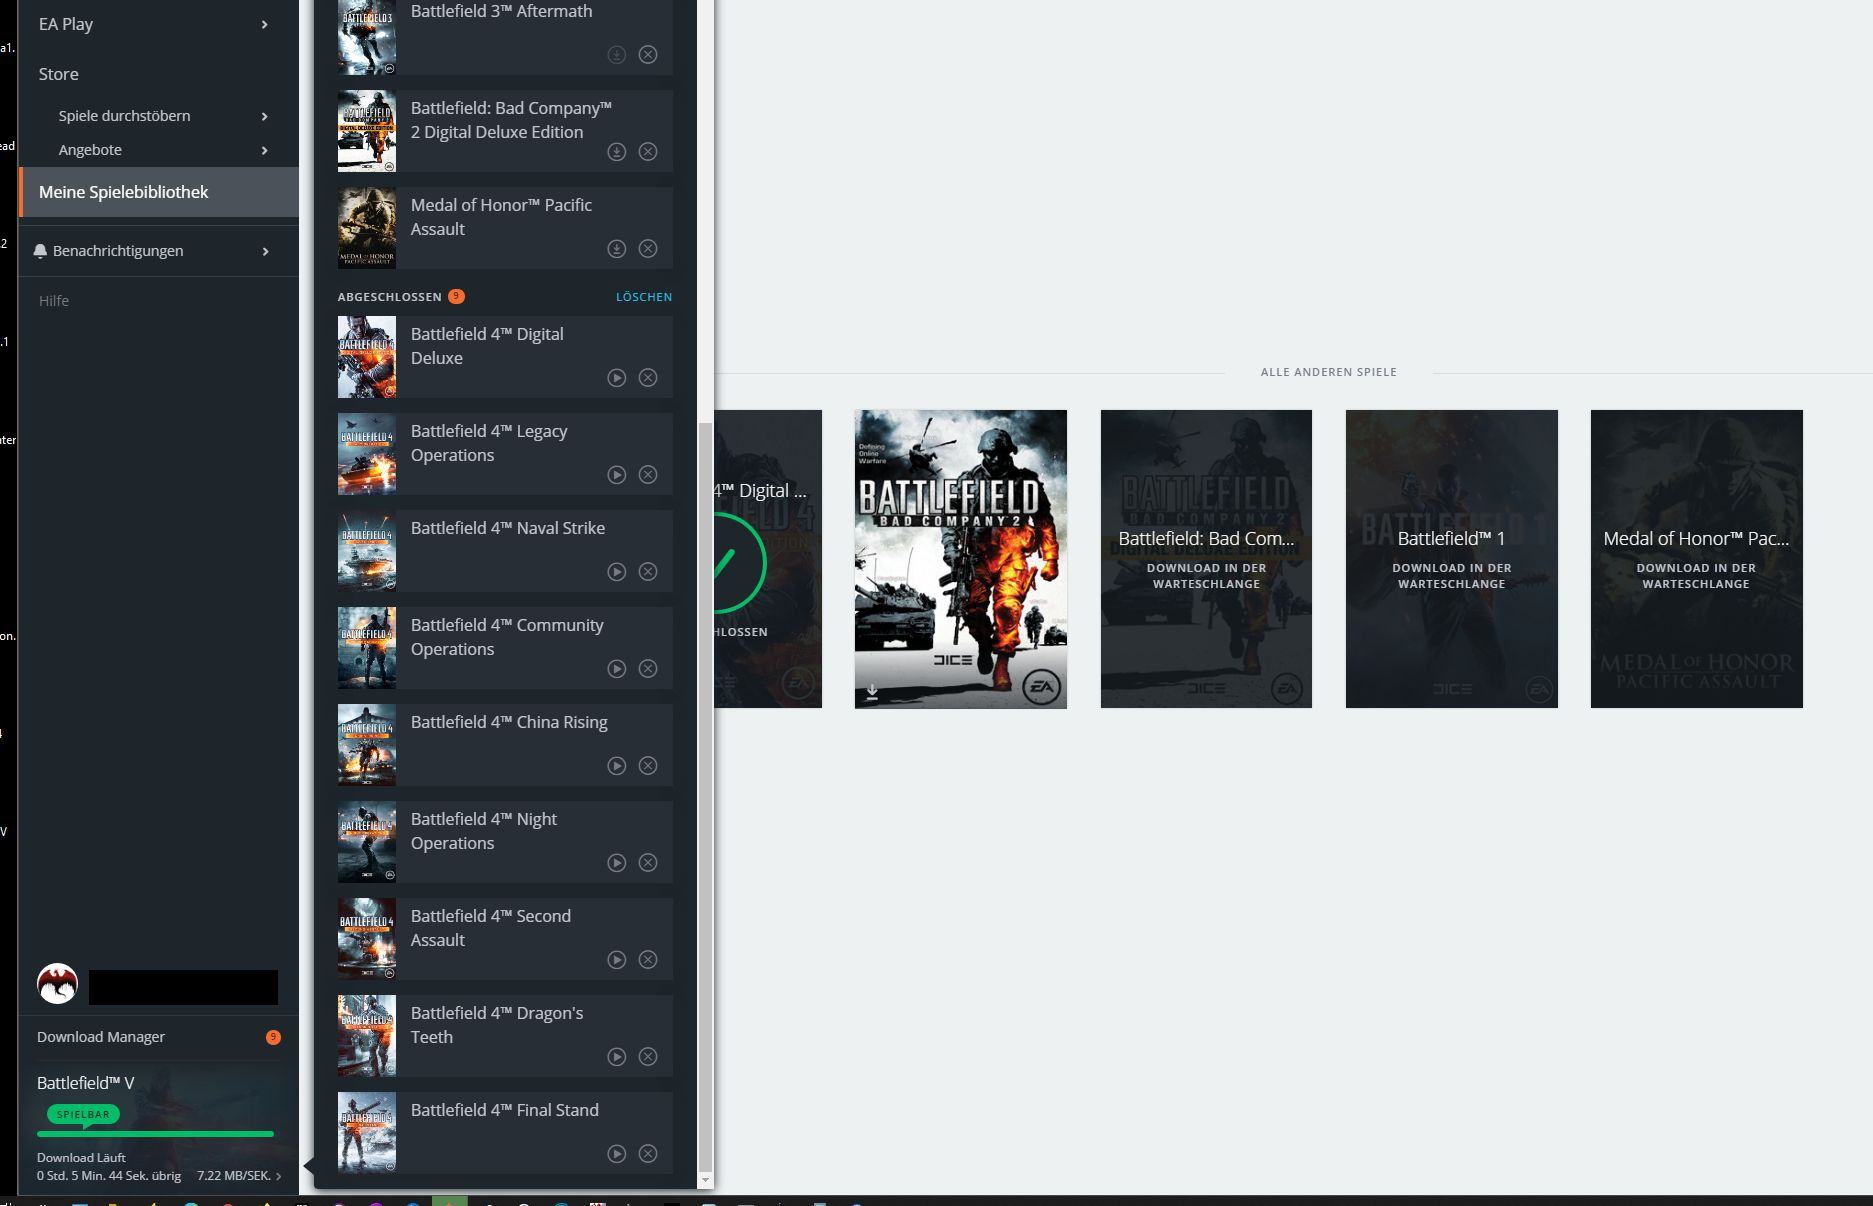Screen dimensions: 1873x1206
Task: Expand the EA Play submenu
Action: 264,24
